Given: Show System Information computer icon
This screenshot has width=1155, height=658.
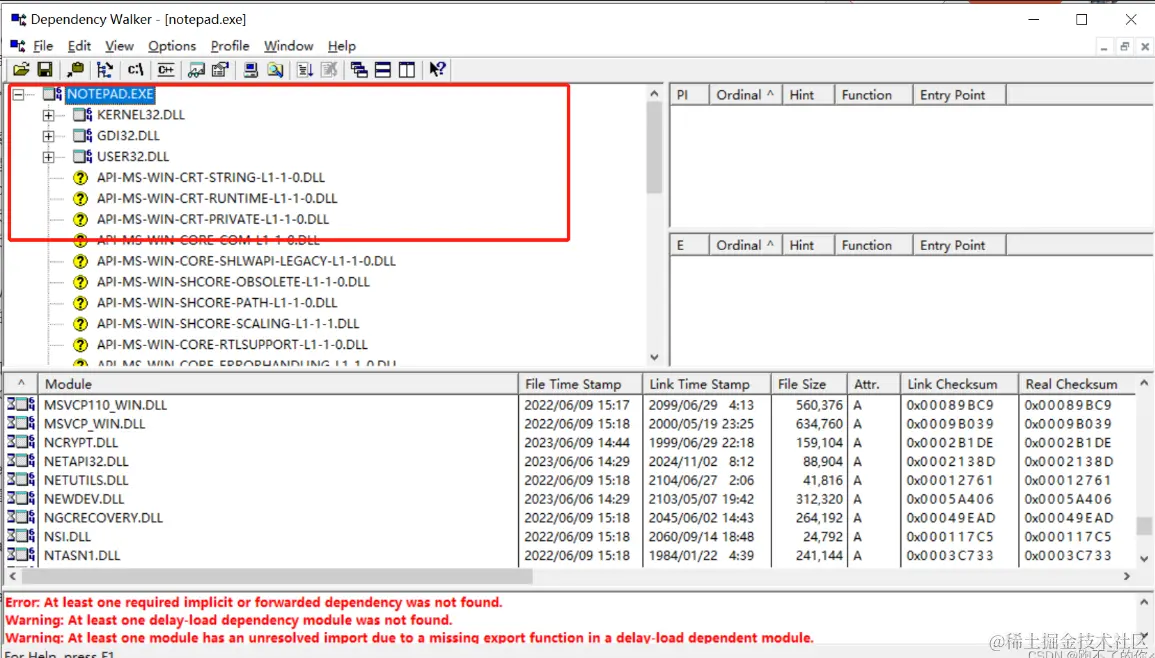Looking at the screenshot, I should [x=251, y=70].
